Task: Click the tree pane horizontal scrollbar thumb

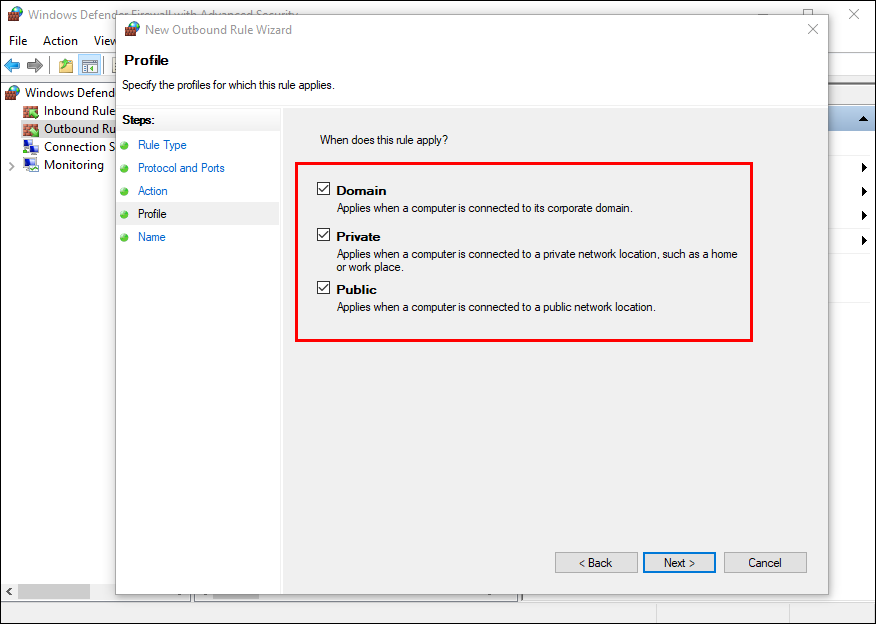Action: pos(54,590)
